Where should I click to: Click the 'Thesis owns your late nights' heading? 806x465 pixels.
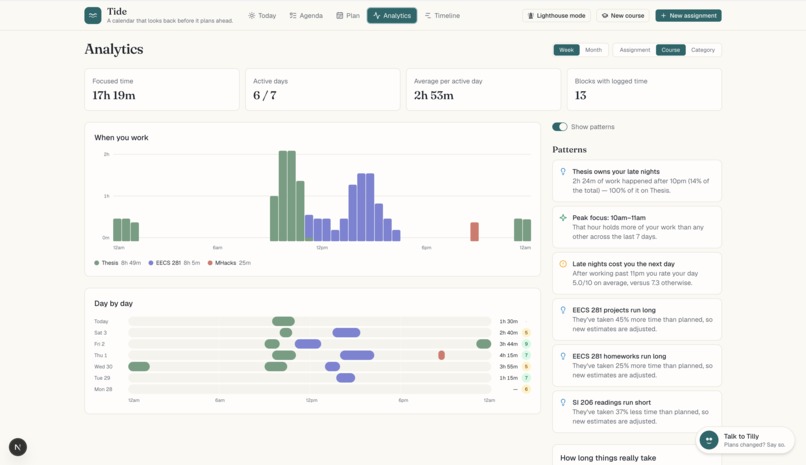point(616,172)
